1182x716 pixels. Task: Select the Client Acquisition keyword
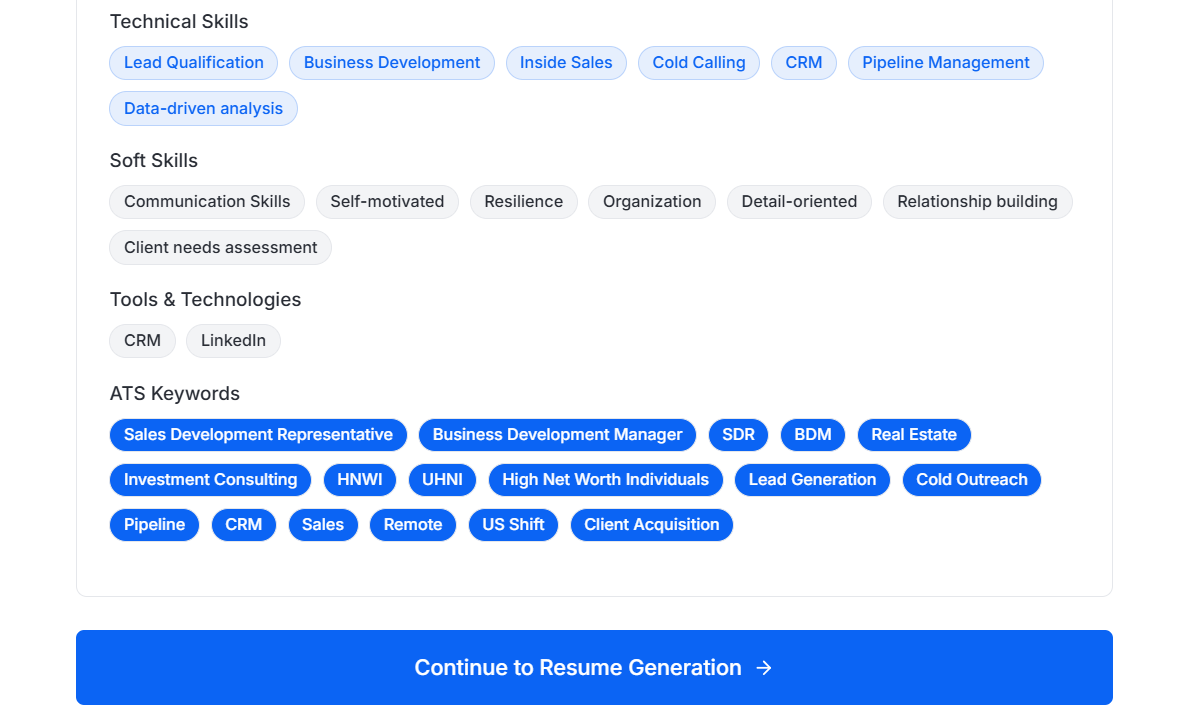[651, 524]
